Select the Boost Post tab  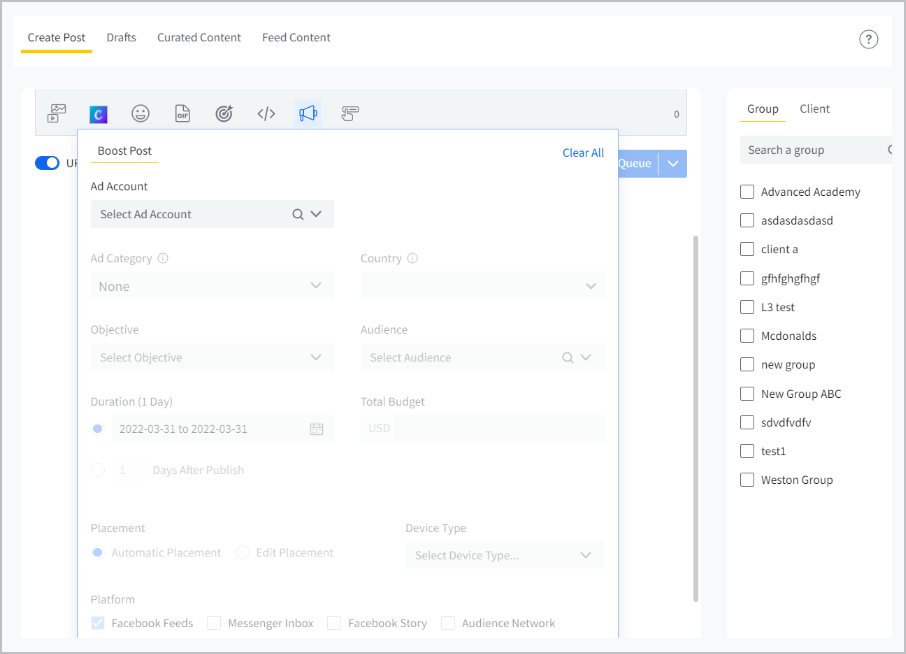(124, 151)
